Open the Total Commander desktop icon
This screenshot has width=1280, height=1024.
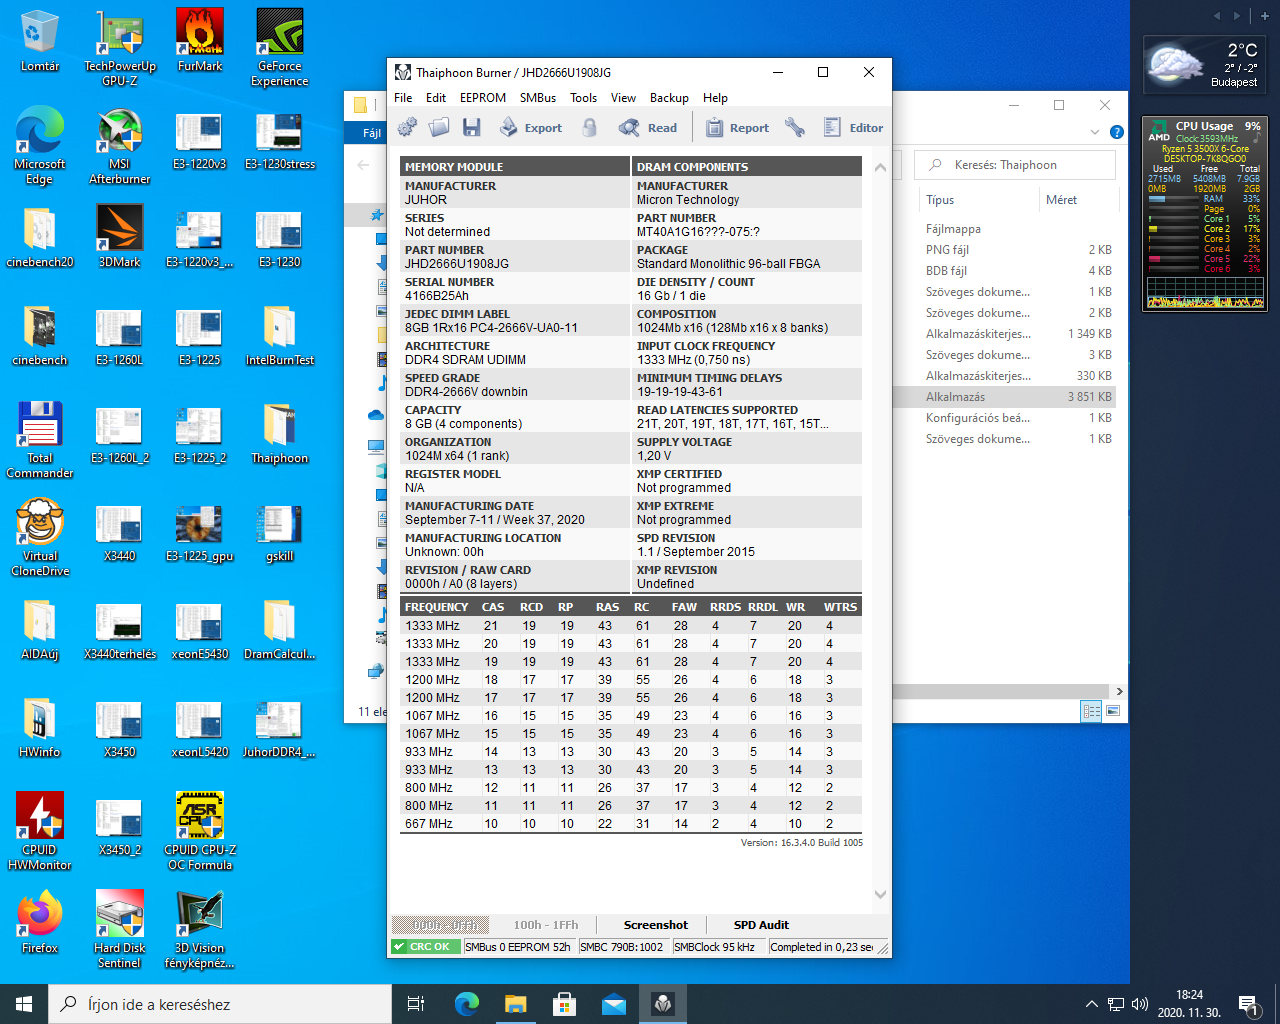click(x=40, y=440)
